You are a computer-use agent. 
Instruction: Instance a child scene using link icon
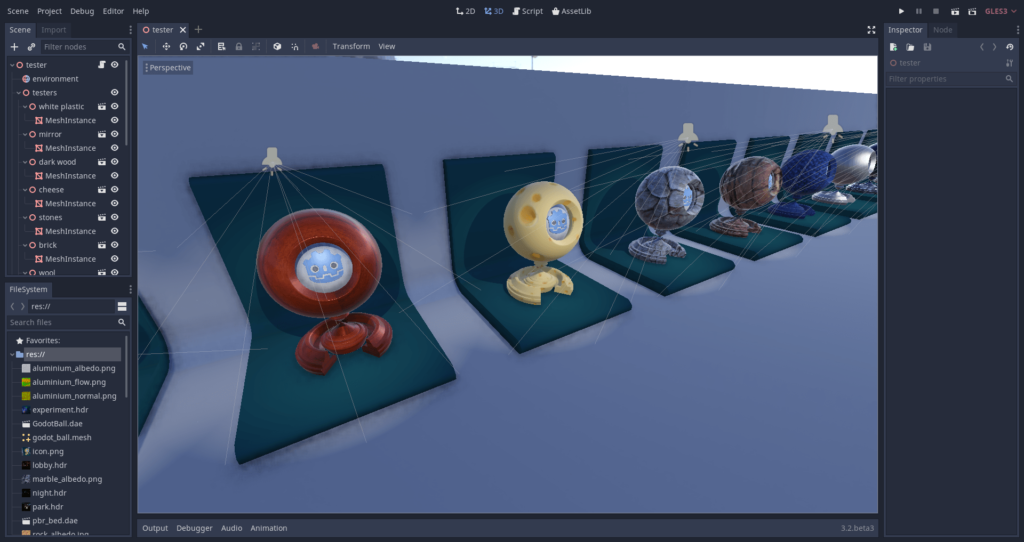31,47
